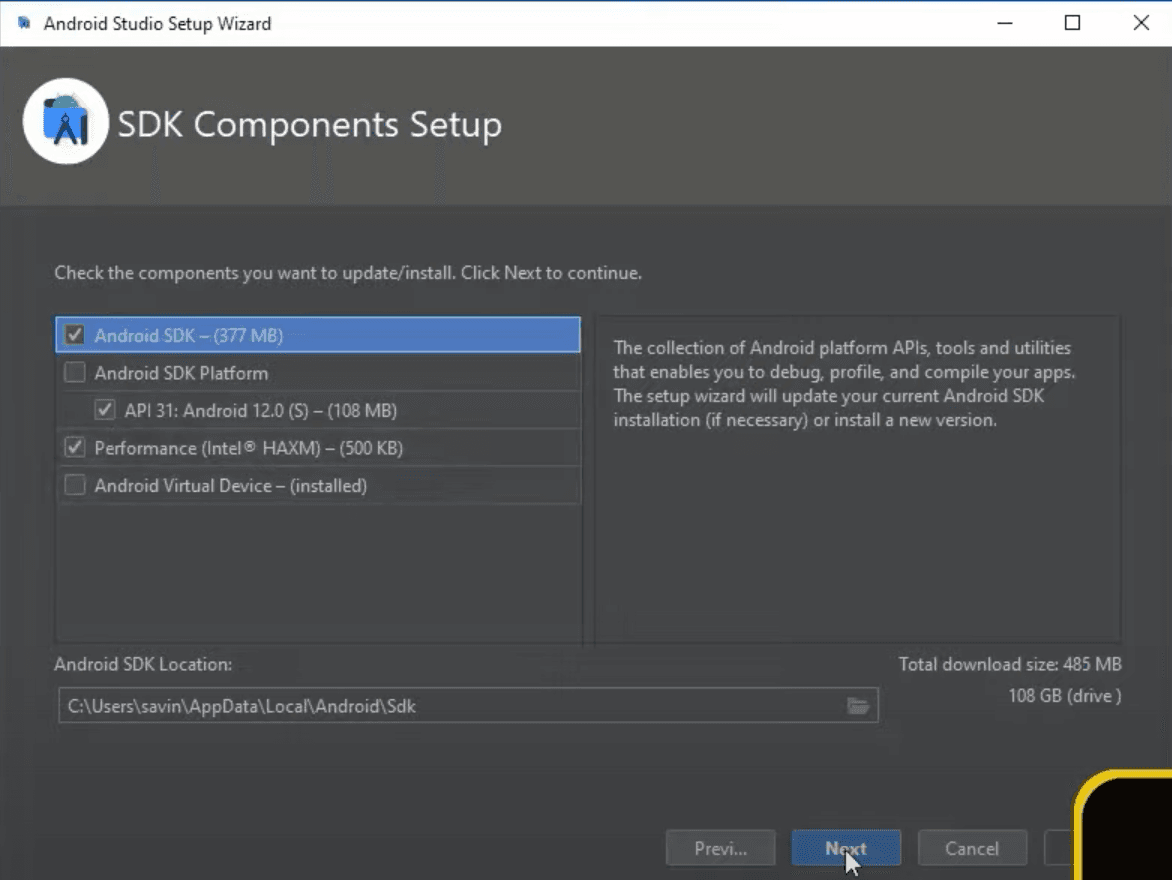Screen dimensions: 1172x880
Task: Check the Android Virtual Device checkbox
Action: tap(74, 485)
